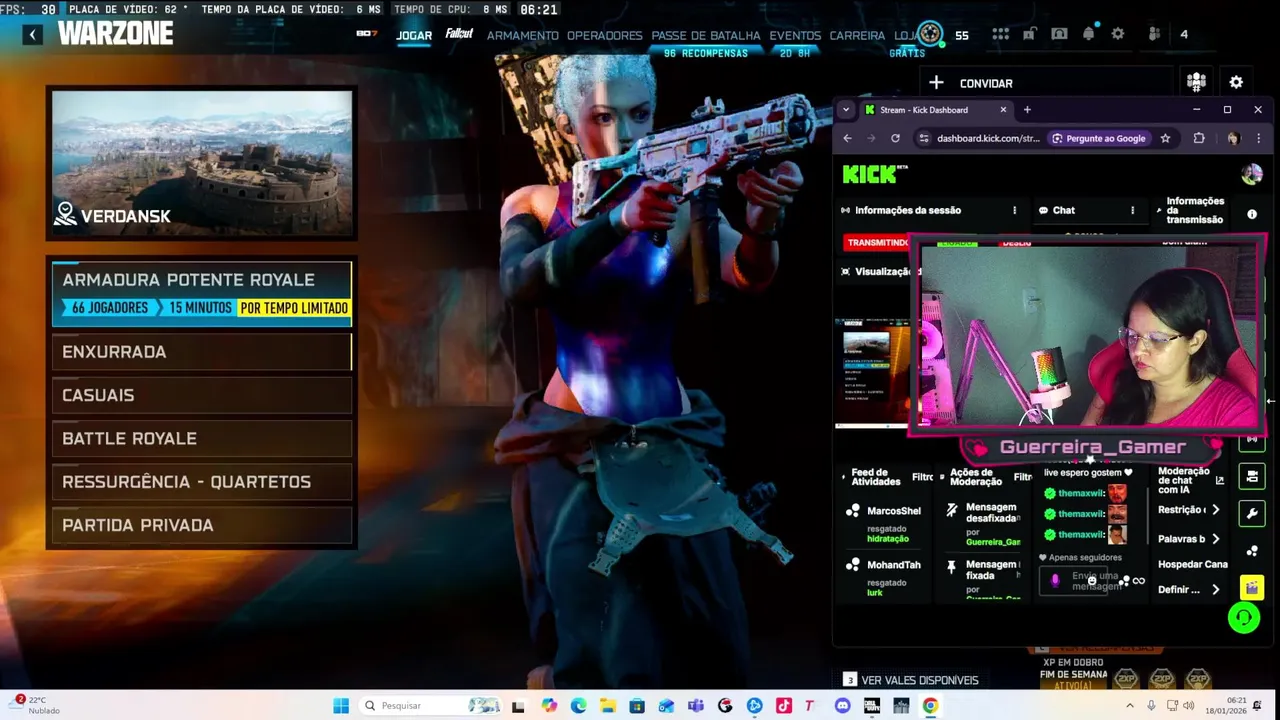
Task: Select the ENXURRADA game mode
Action: pyautogui.click(x=202, y=352)
